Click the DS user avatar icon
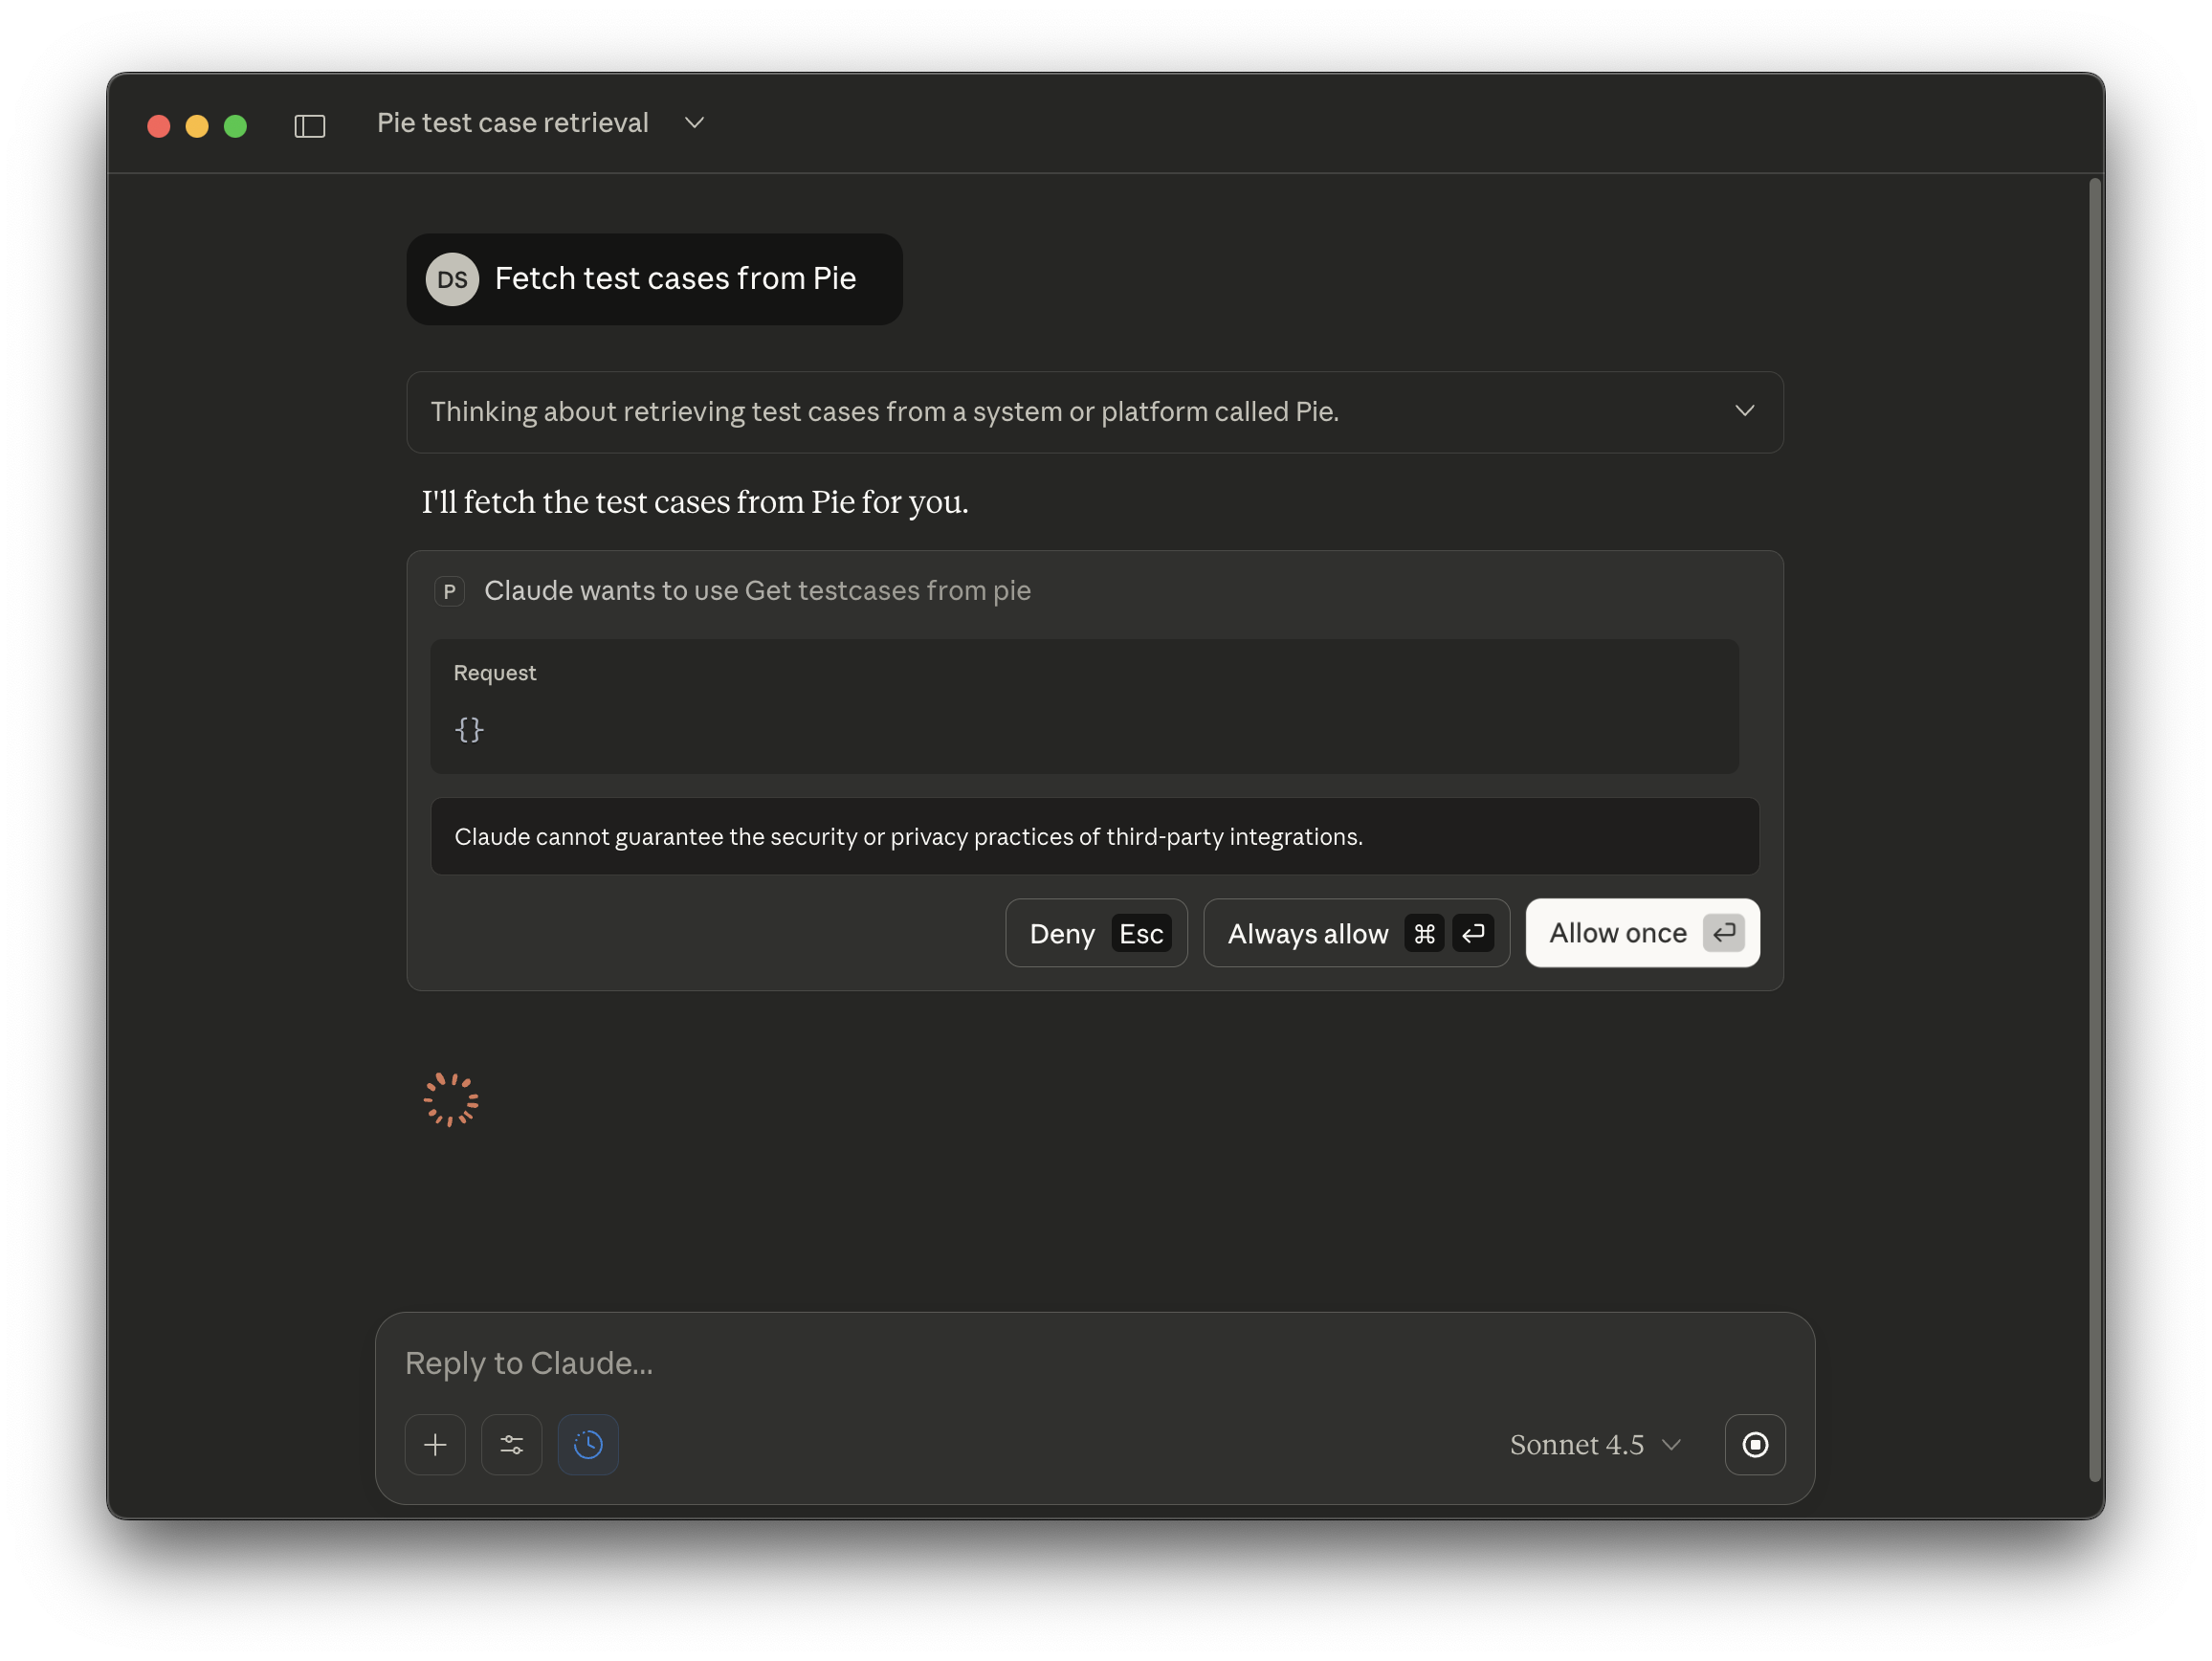 coord(451,279)
